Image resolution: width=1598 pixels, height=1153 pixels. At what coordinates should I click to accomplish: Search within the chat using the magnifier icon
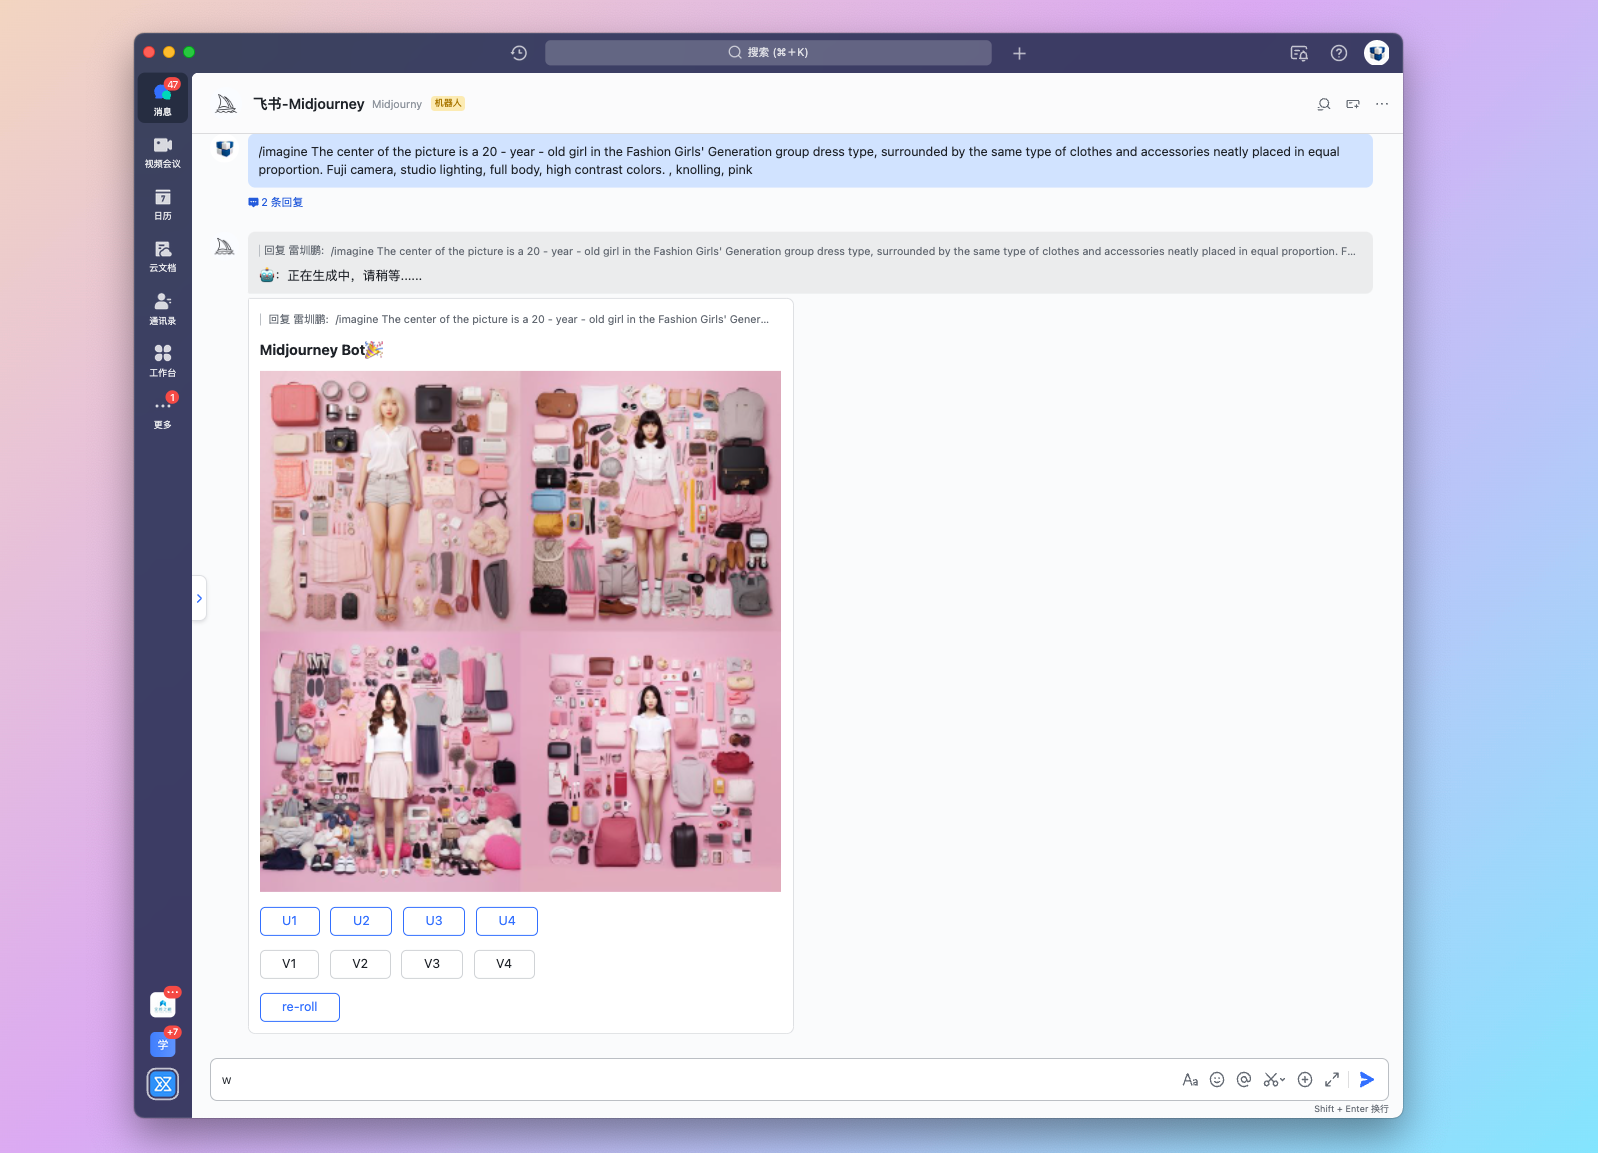coord(1324,104)
